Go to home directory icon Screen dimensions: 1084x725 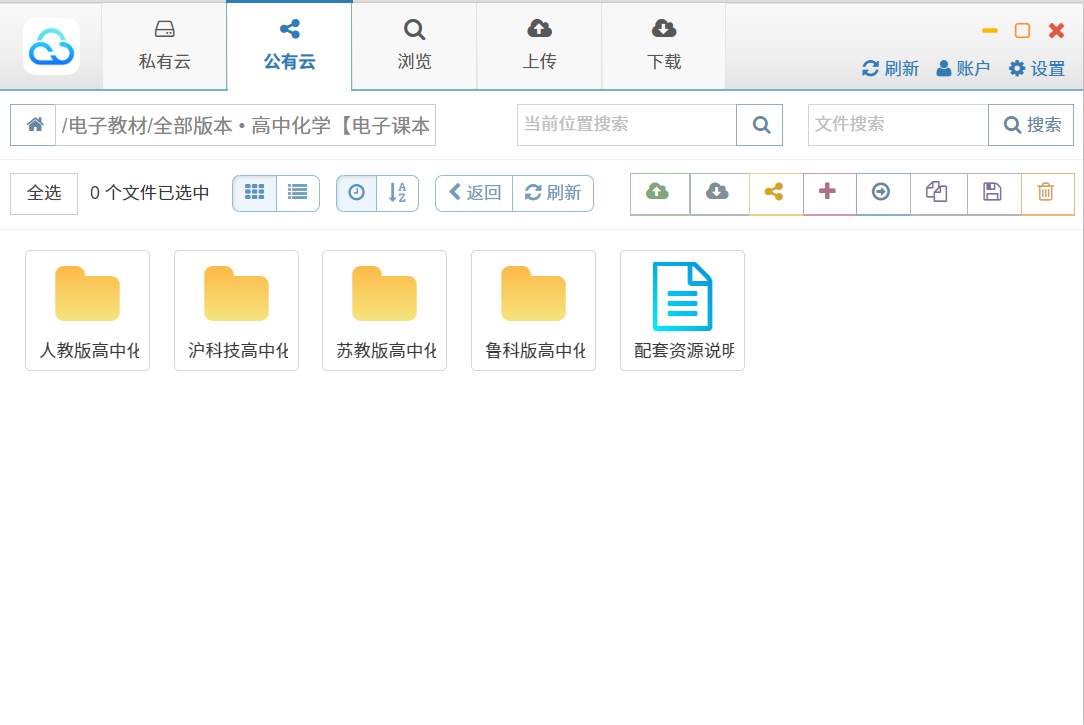34,125
